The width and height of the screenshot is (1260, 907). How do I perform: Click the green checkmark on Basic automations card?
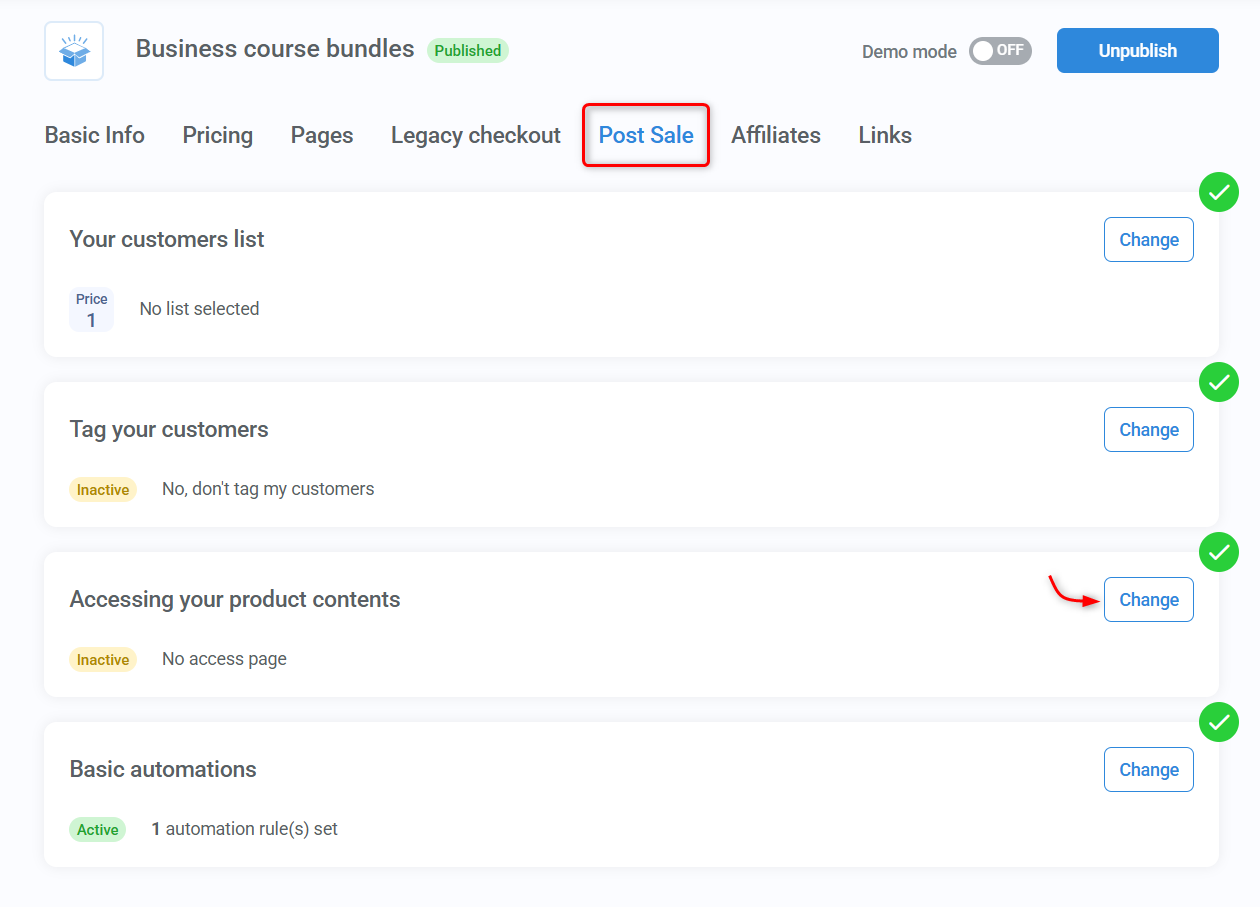[1219, 722]
